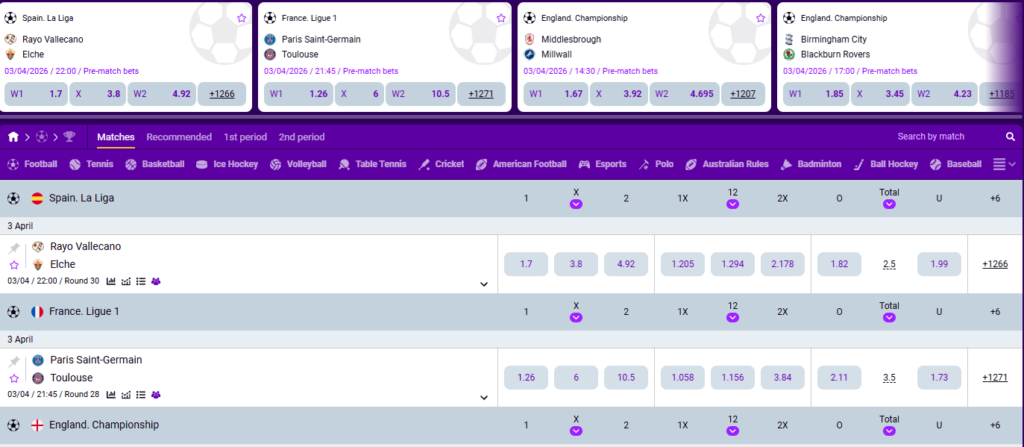Select Table Tennis in the sports bar
1024x447 pixels.
click(x=372, y=164)
